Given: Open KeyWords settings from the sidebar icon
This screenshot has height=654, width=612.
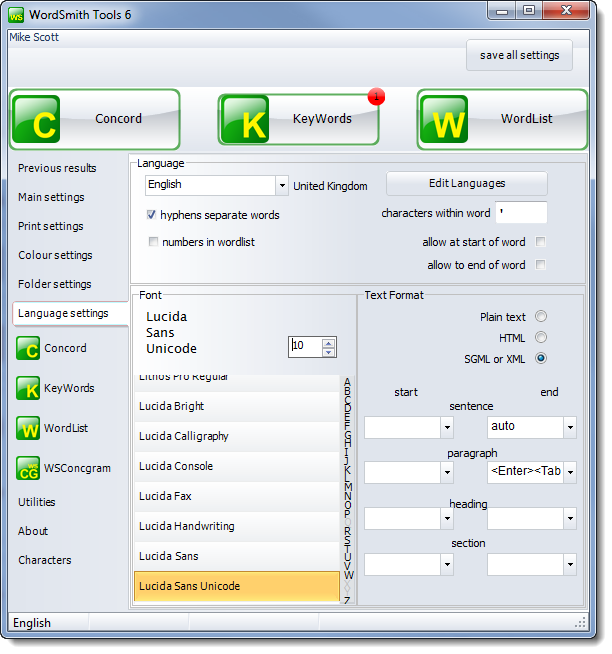Looking at the screenshot, I should (x=28, y=389).
